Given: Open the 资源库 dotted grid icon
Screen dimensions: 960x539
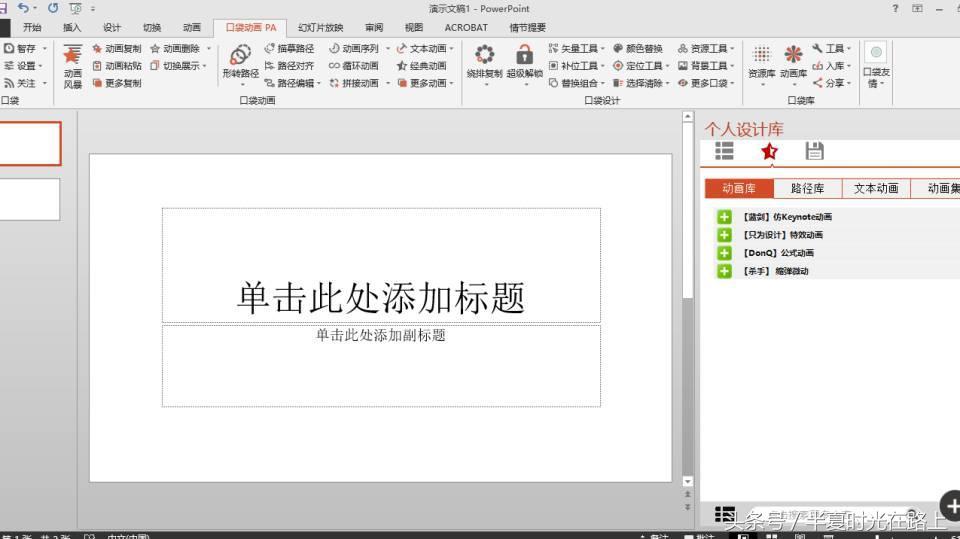Looking at the screenshot, I should (761, 54).
